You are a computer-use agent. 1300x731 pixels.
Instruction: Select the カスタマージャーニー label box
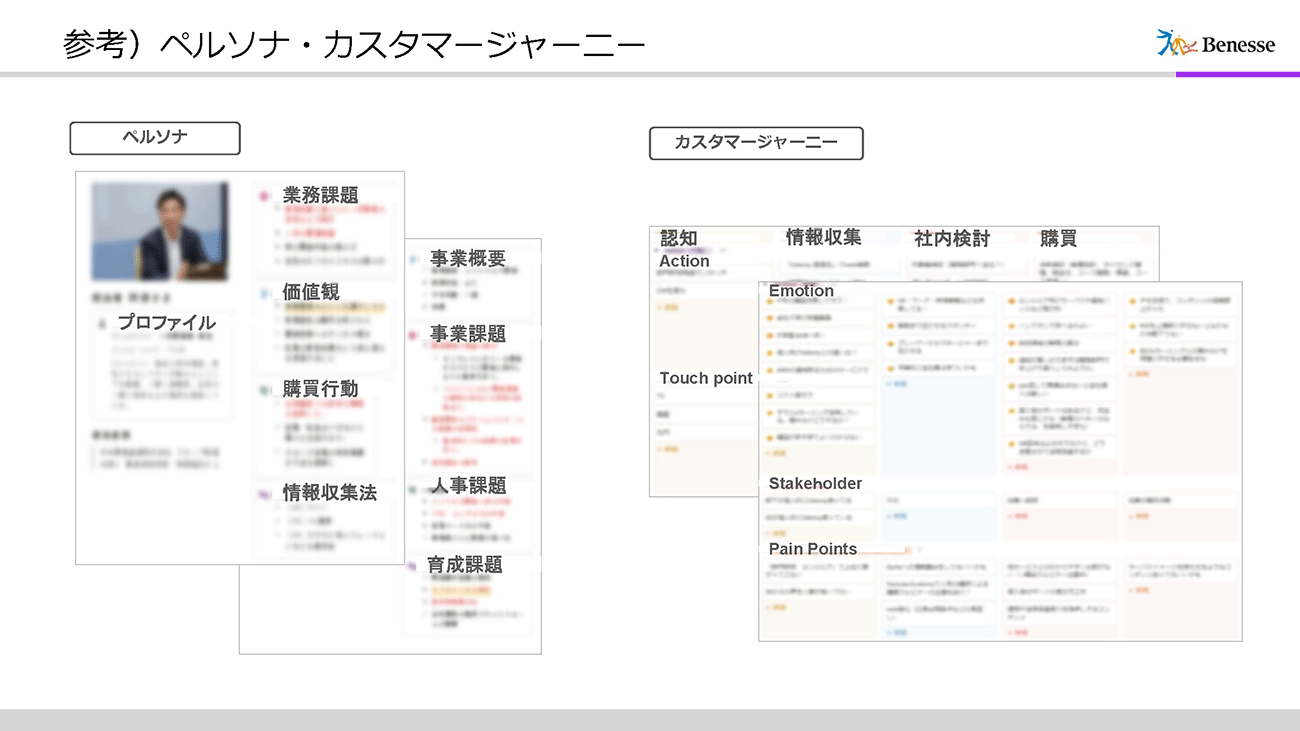pyautogui.click(x=756, y=143)
